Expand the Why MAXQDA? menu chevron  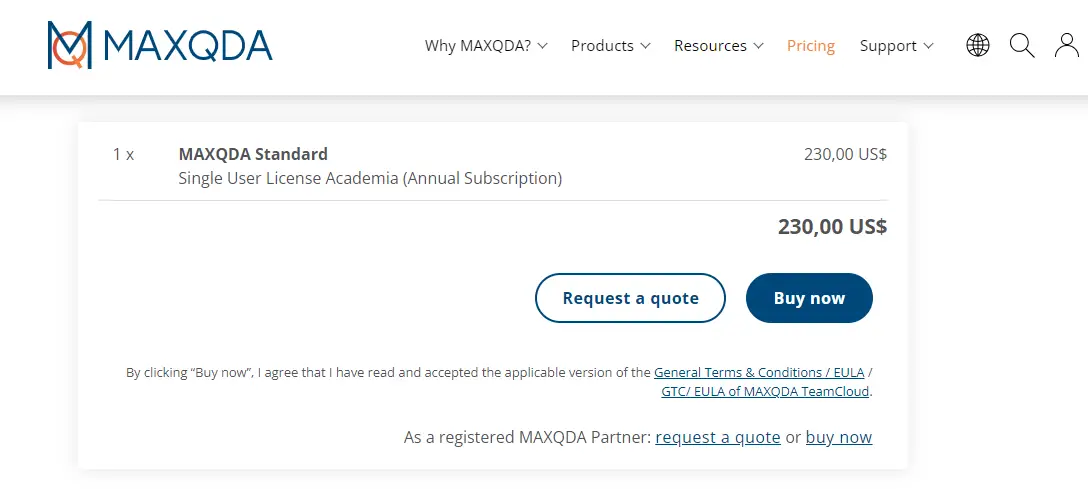(x=543, y=46)
